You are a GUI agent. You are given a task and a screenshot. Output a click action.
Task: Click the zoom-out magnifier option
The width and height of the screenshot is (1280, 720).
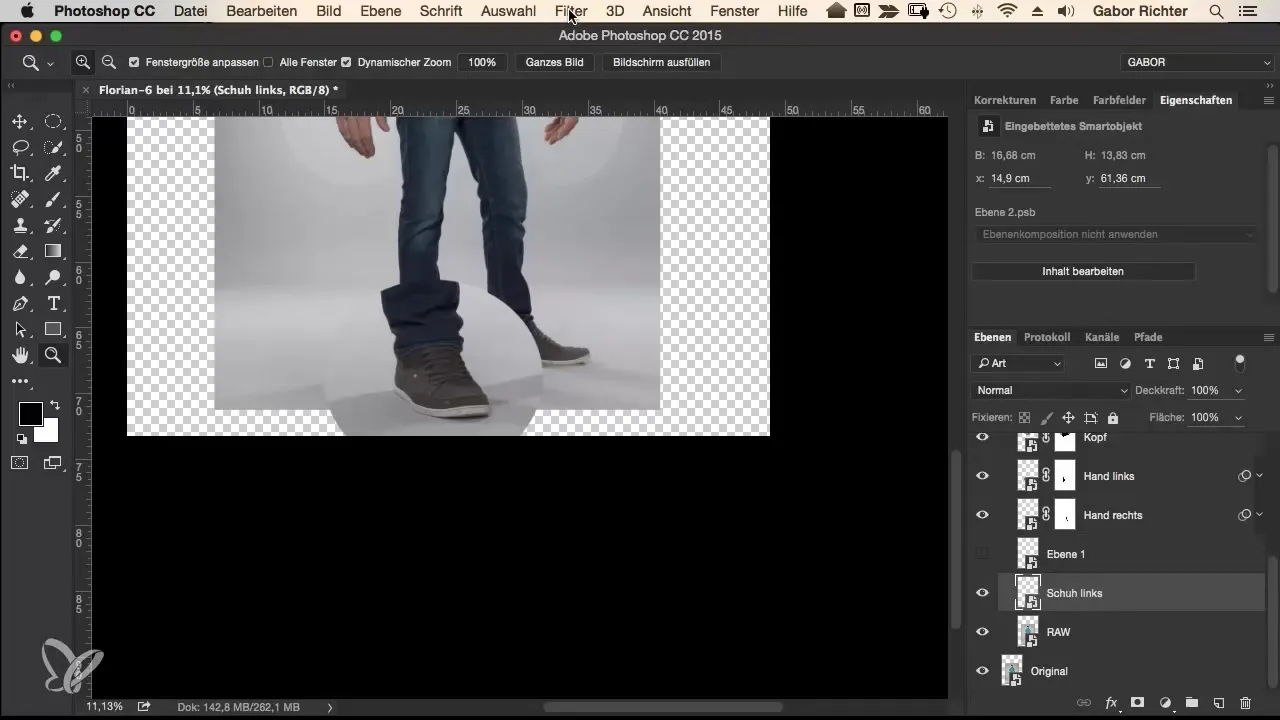(108, 62)
